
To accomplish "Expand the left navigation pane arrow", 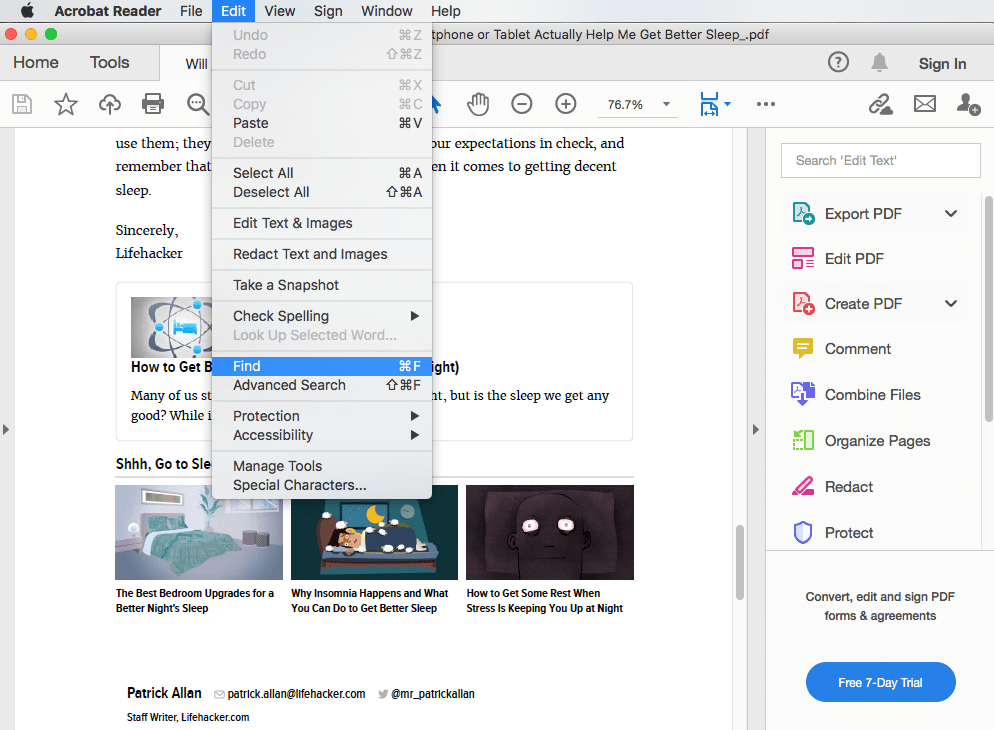I will click(6, 429).
